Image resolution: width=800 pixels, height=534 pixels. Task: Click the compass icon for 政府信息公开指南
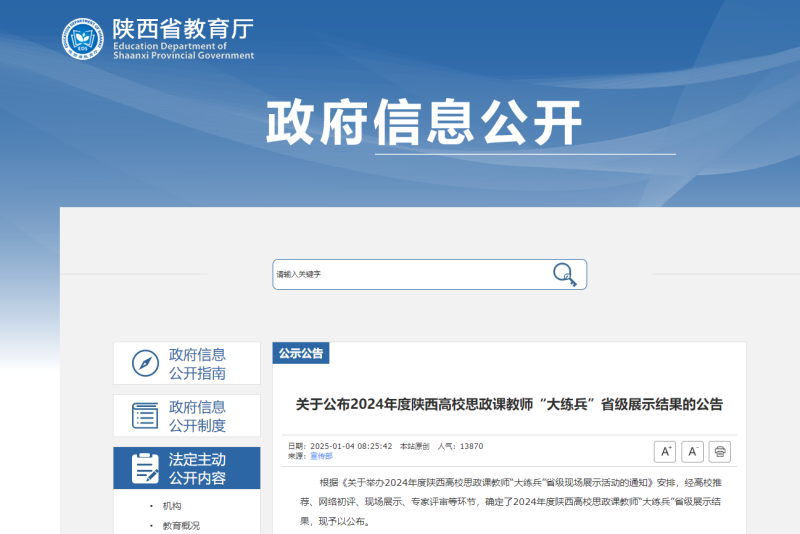(x=146, y=363)
